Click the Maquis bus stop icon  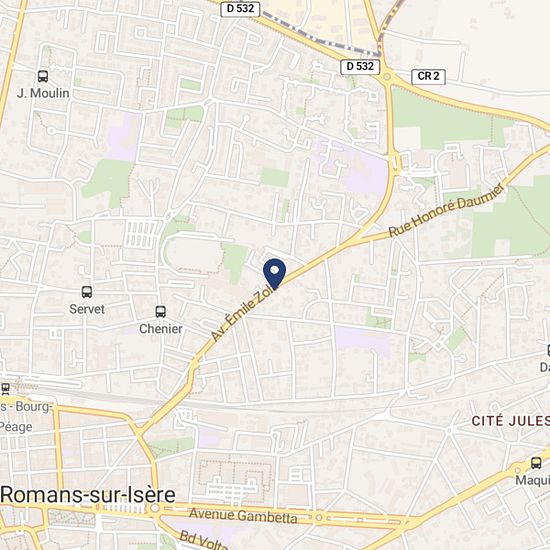click(x=536, y=463)
